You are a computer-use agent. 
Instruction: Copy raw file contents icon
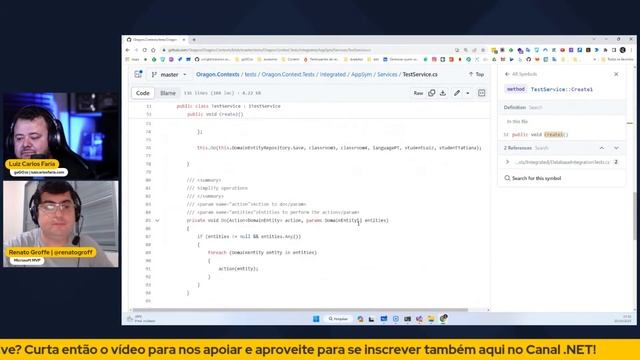(x=431, y=93)
